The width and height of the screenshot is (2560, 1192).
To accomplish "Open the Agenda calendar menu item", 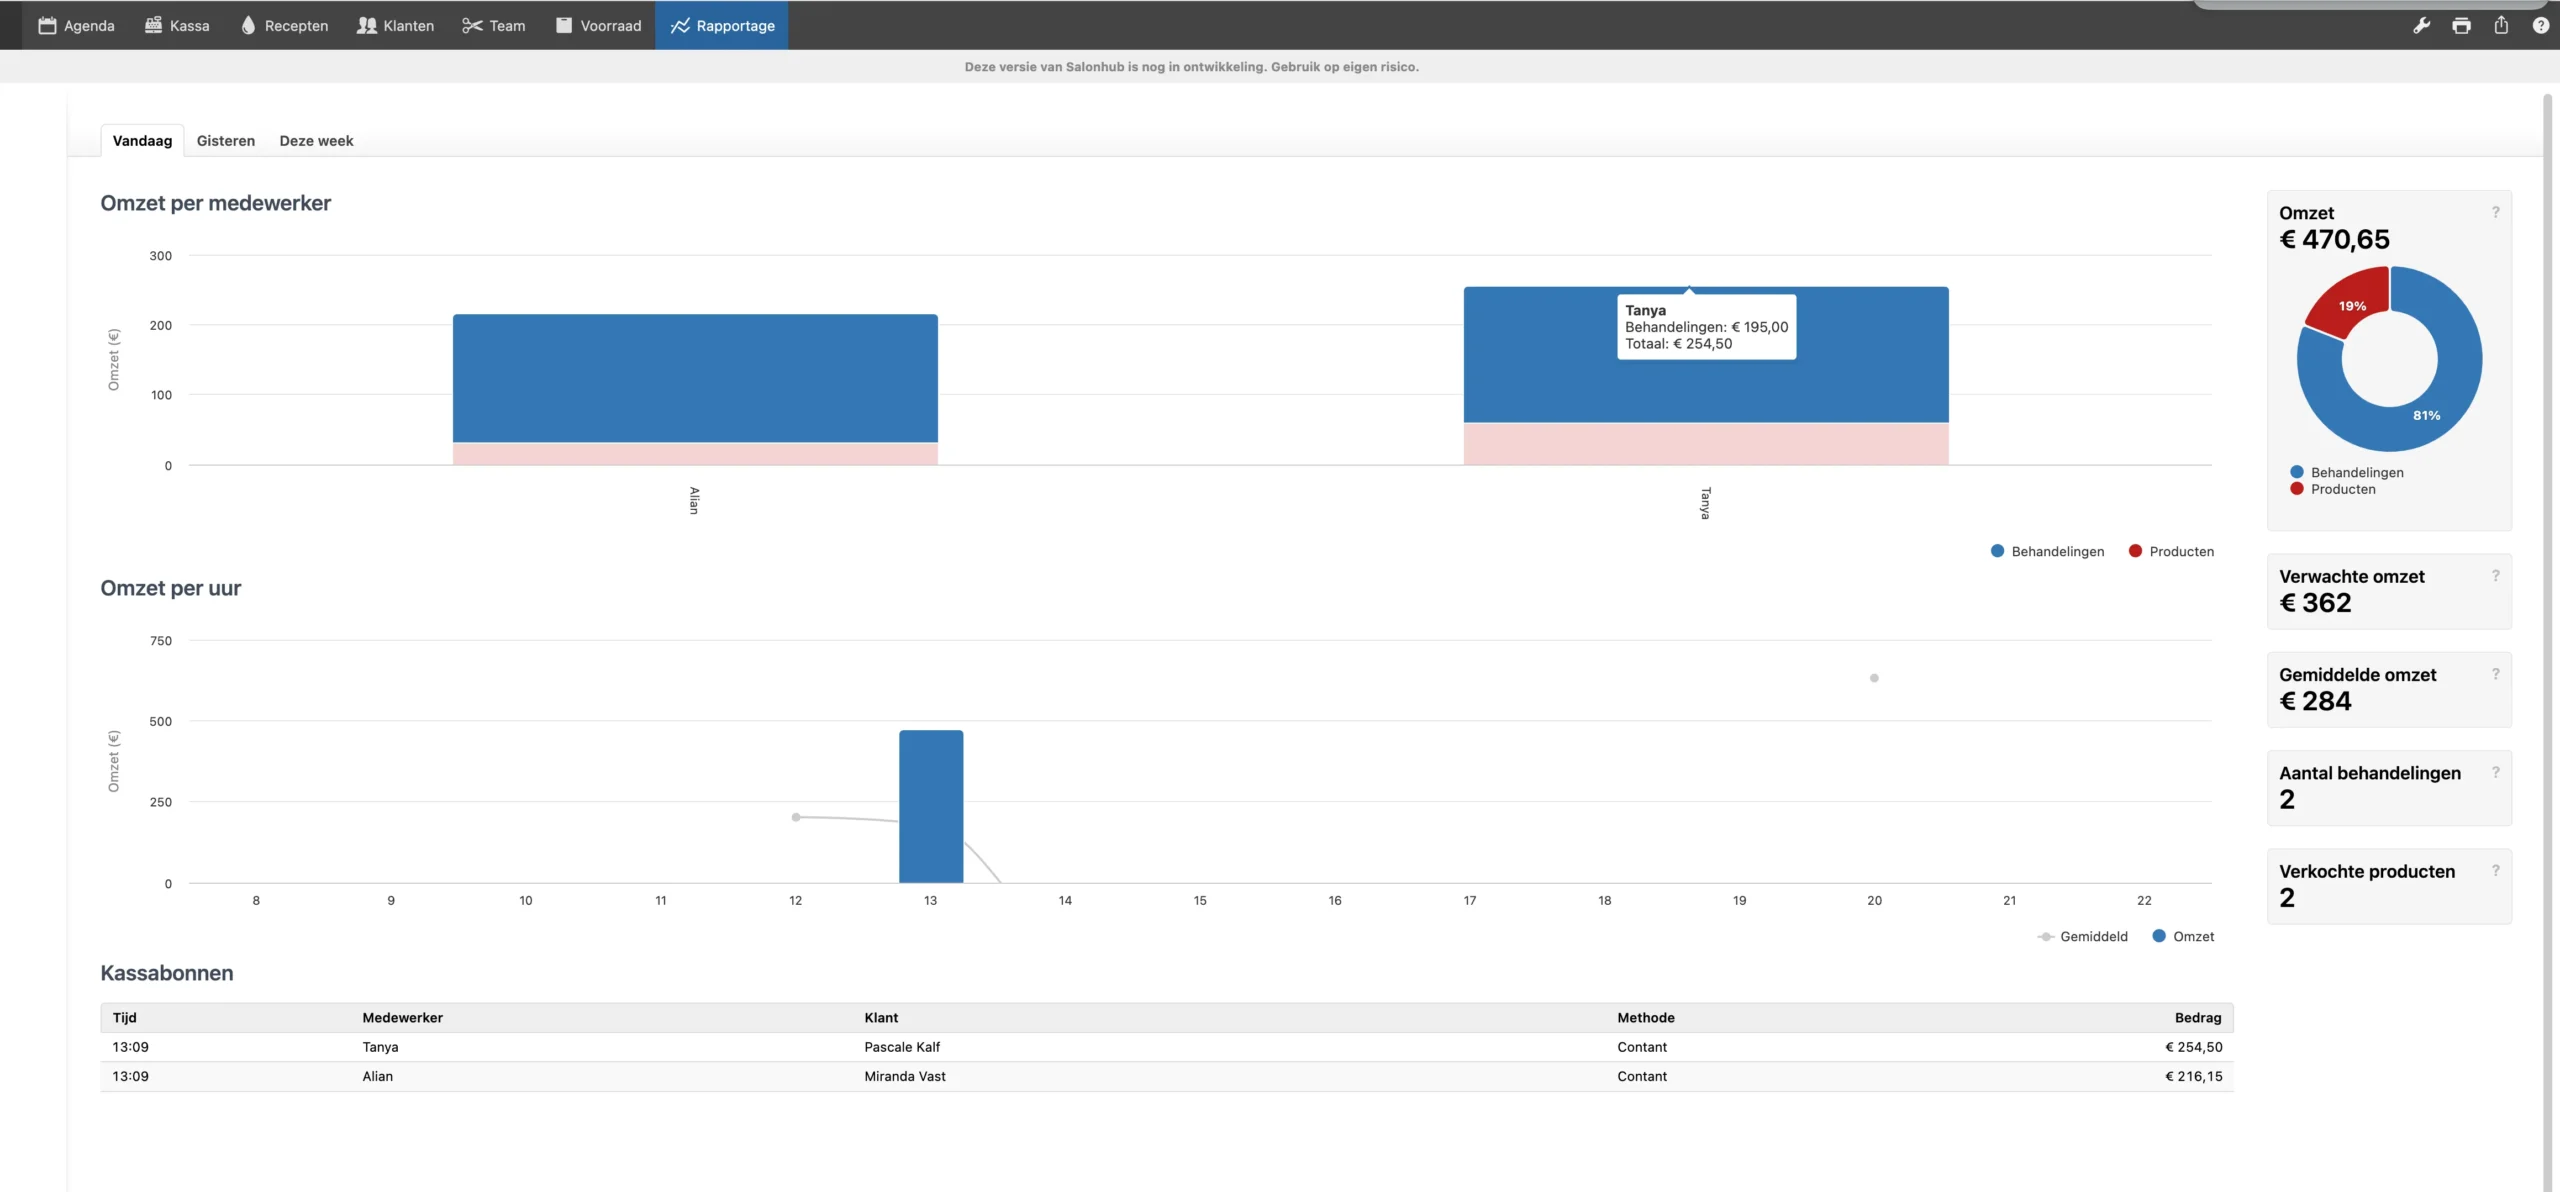I will pyautogui.click(x=76, y=26).
